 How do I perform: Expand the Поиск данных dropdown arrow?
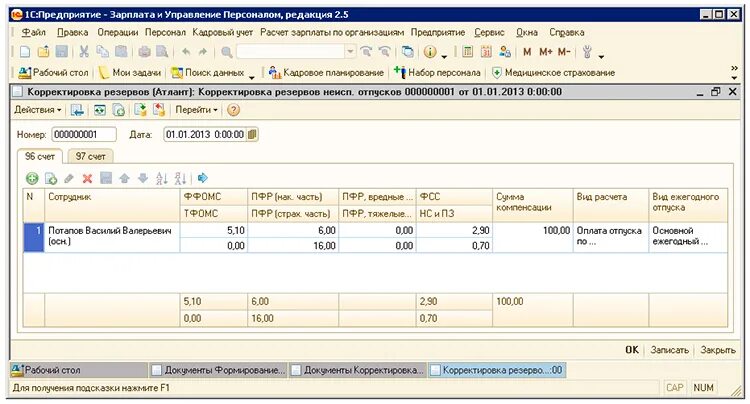[252, 76]
